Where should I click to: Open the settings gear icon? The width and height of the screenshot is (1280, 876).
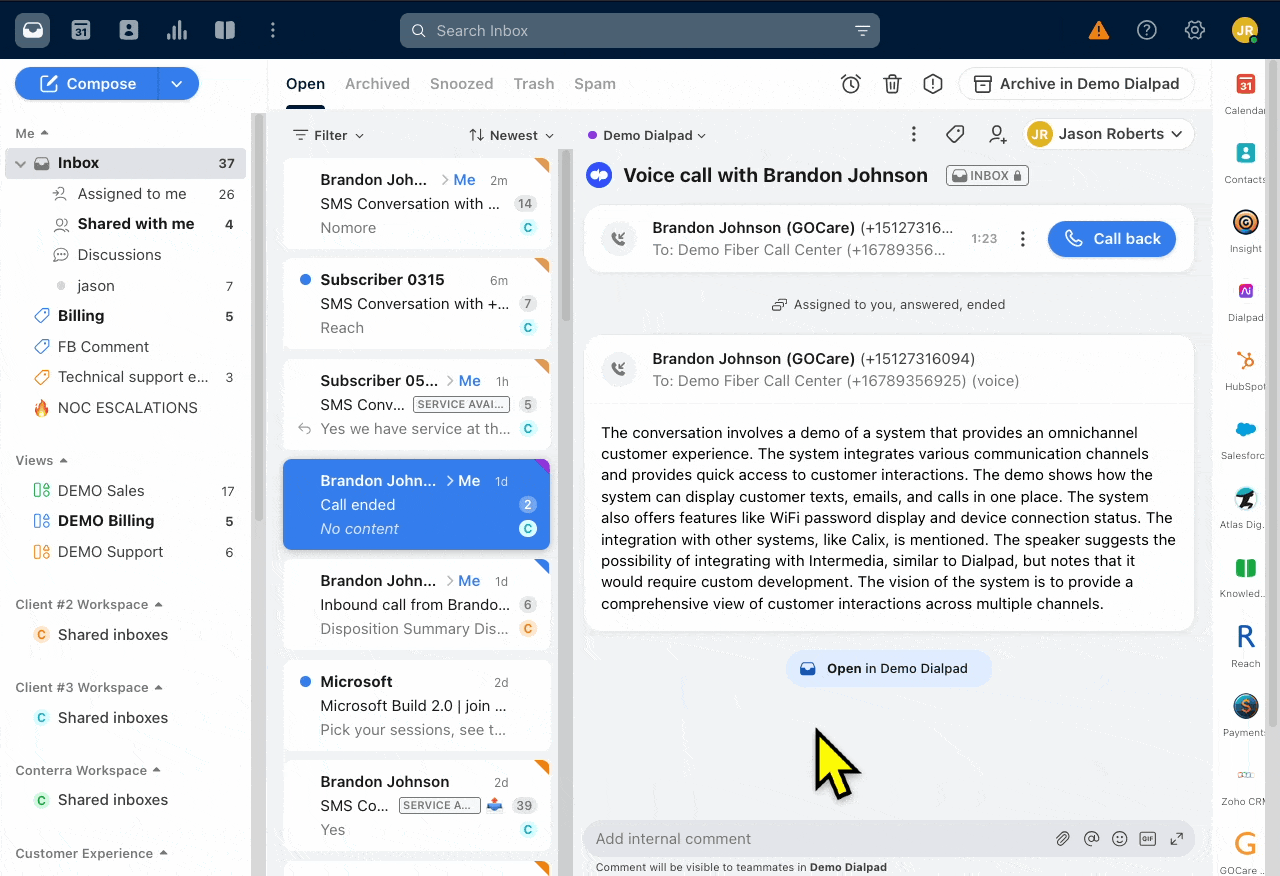[1195, 30]
